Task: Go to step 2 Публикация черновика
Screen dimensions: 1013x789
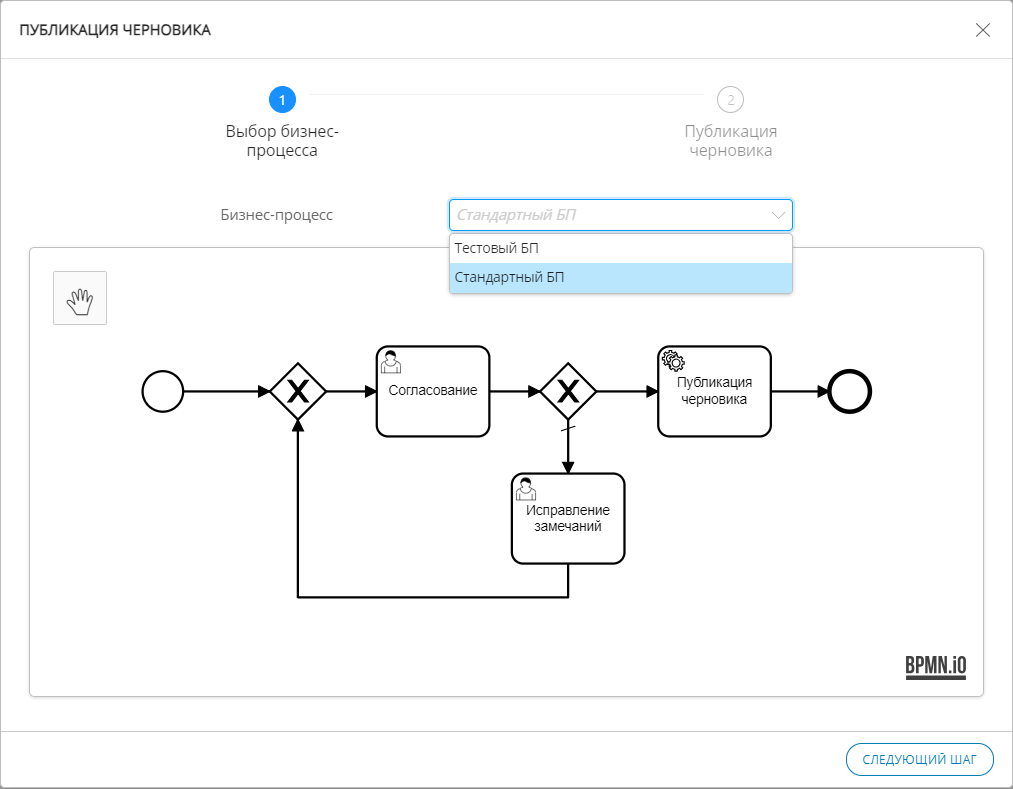Action: tap(730, 100)
